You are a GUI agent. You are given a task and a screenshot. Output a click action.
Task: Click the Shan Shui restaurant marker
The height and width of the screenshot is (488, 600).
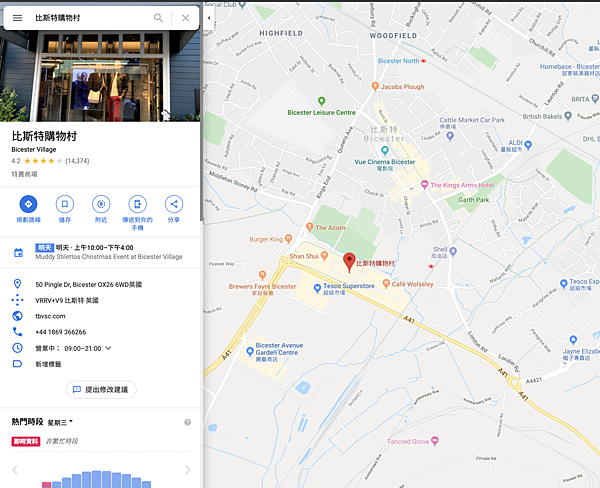point(324,255)
